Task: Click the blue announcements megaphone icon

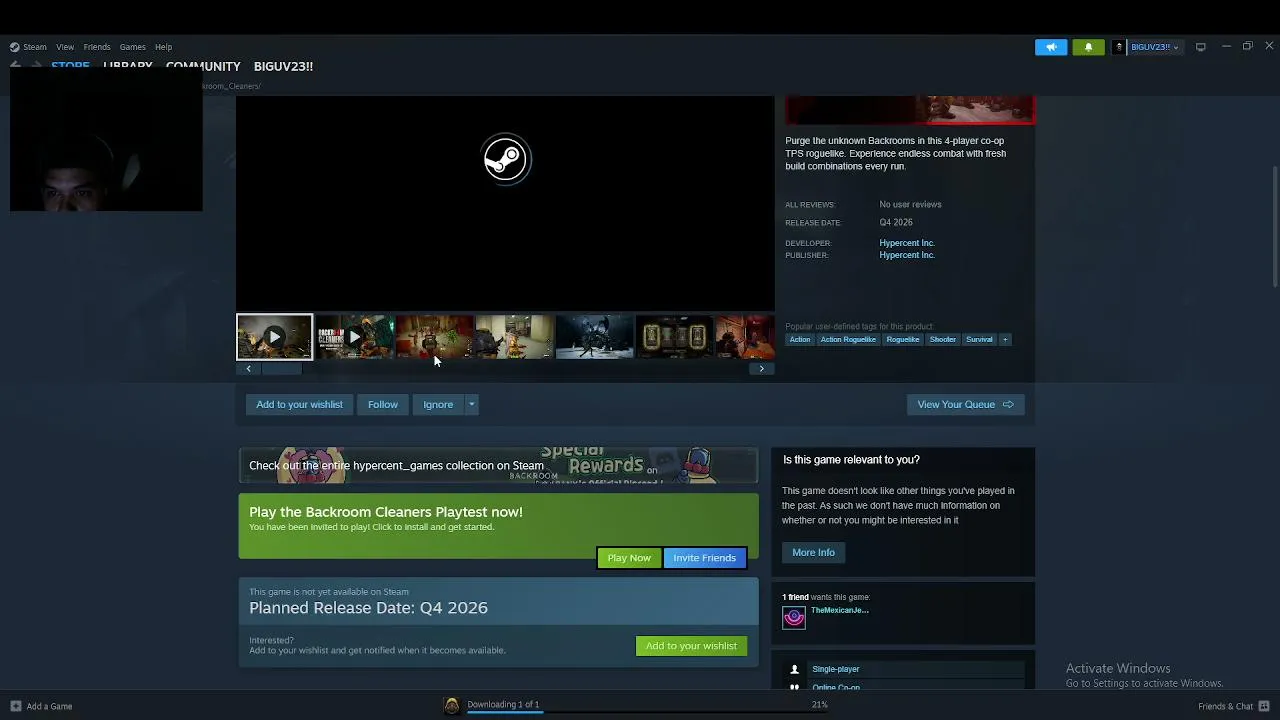Action: [x=1051, y=47]
